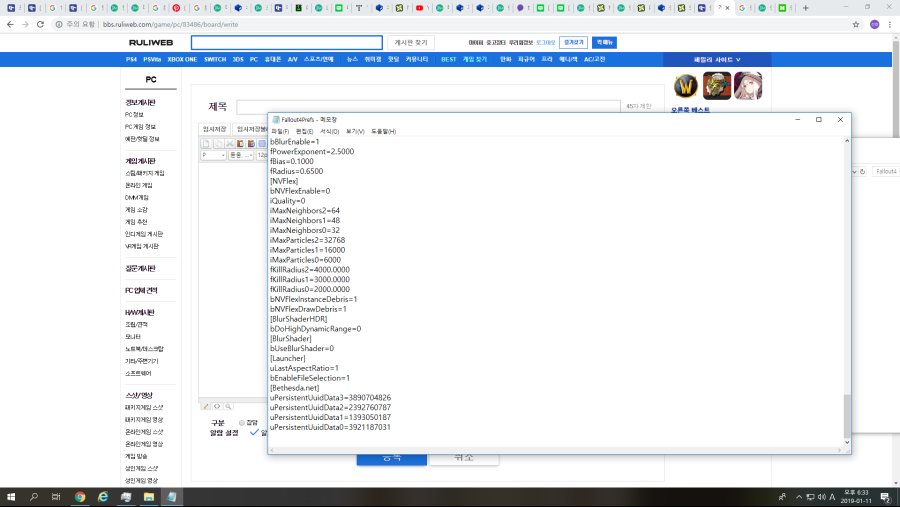Open the 파일(F) menu in Notepad
Viewport: 900px width, 507px height.
pos(279,131)
